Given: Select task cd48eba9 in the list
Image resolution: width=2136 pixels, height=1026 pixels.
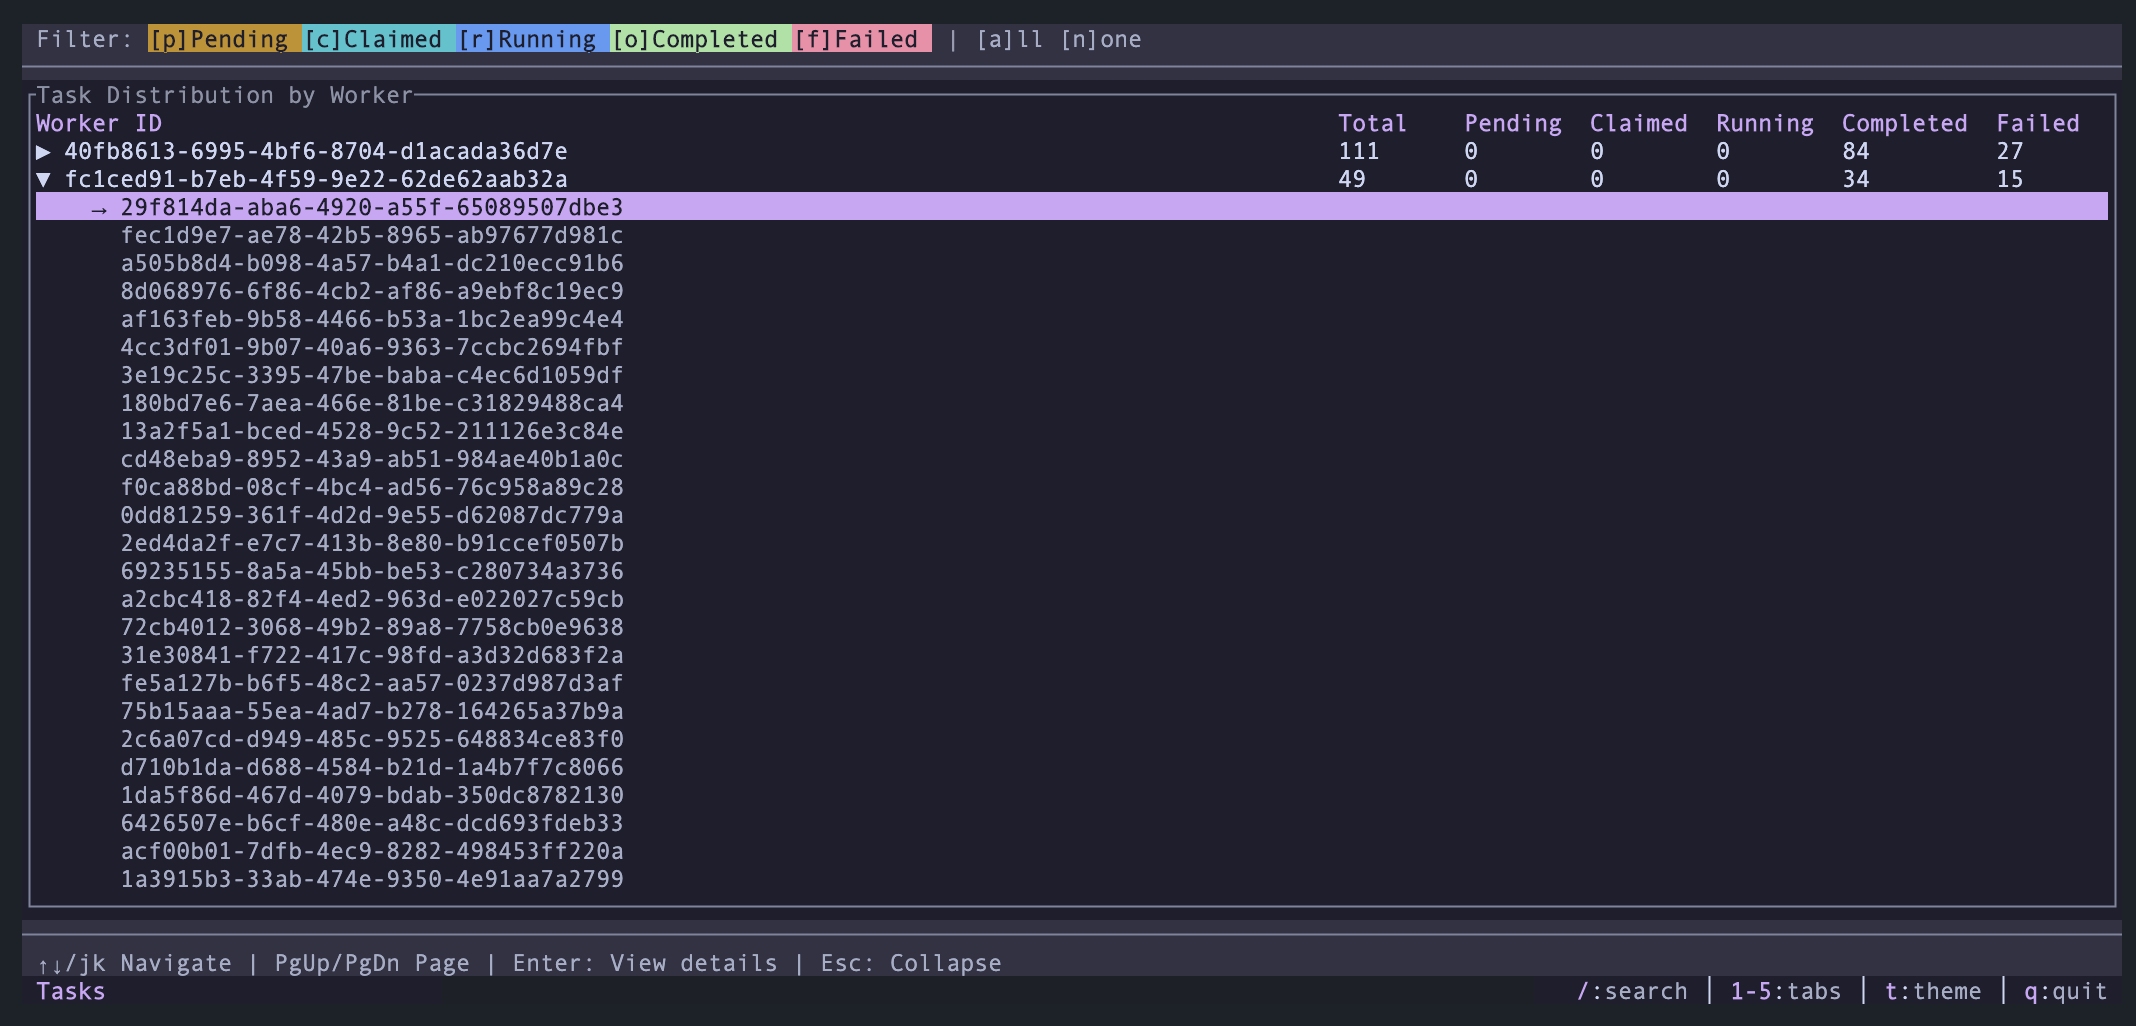Looking at the screenshot, I should [371, 459].
